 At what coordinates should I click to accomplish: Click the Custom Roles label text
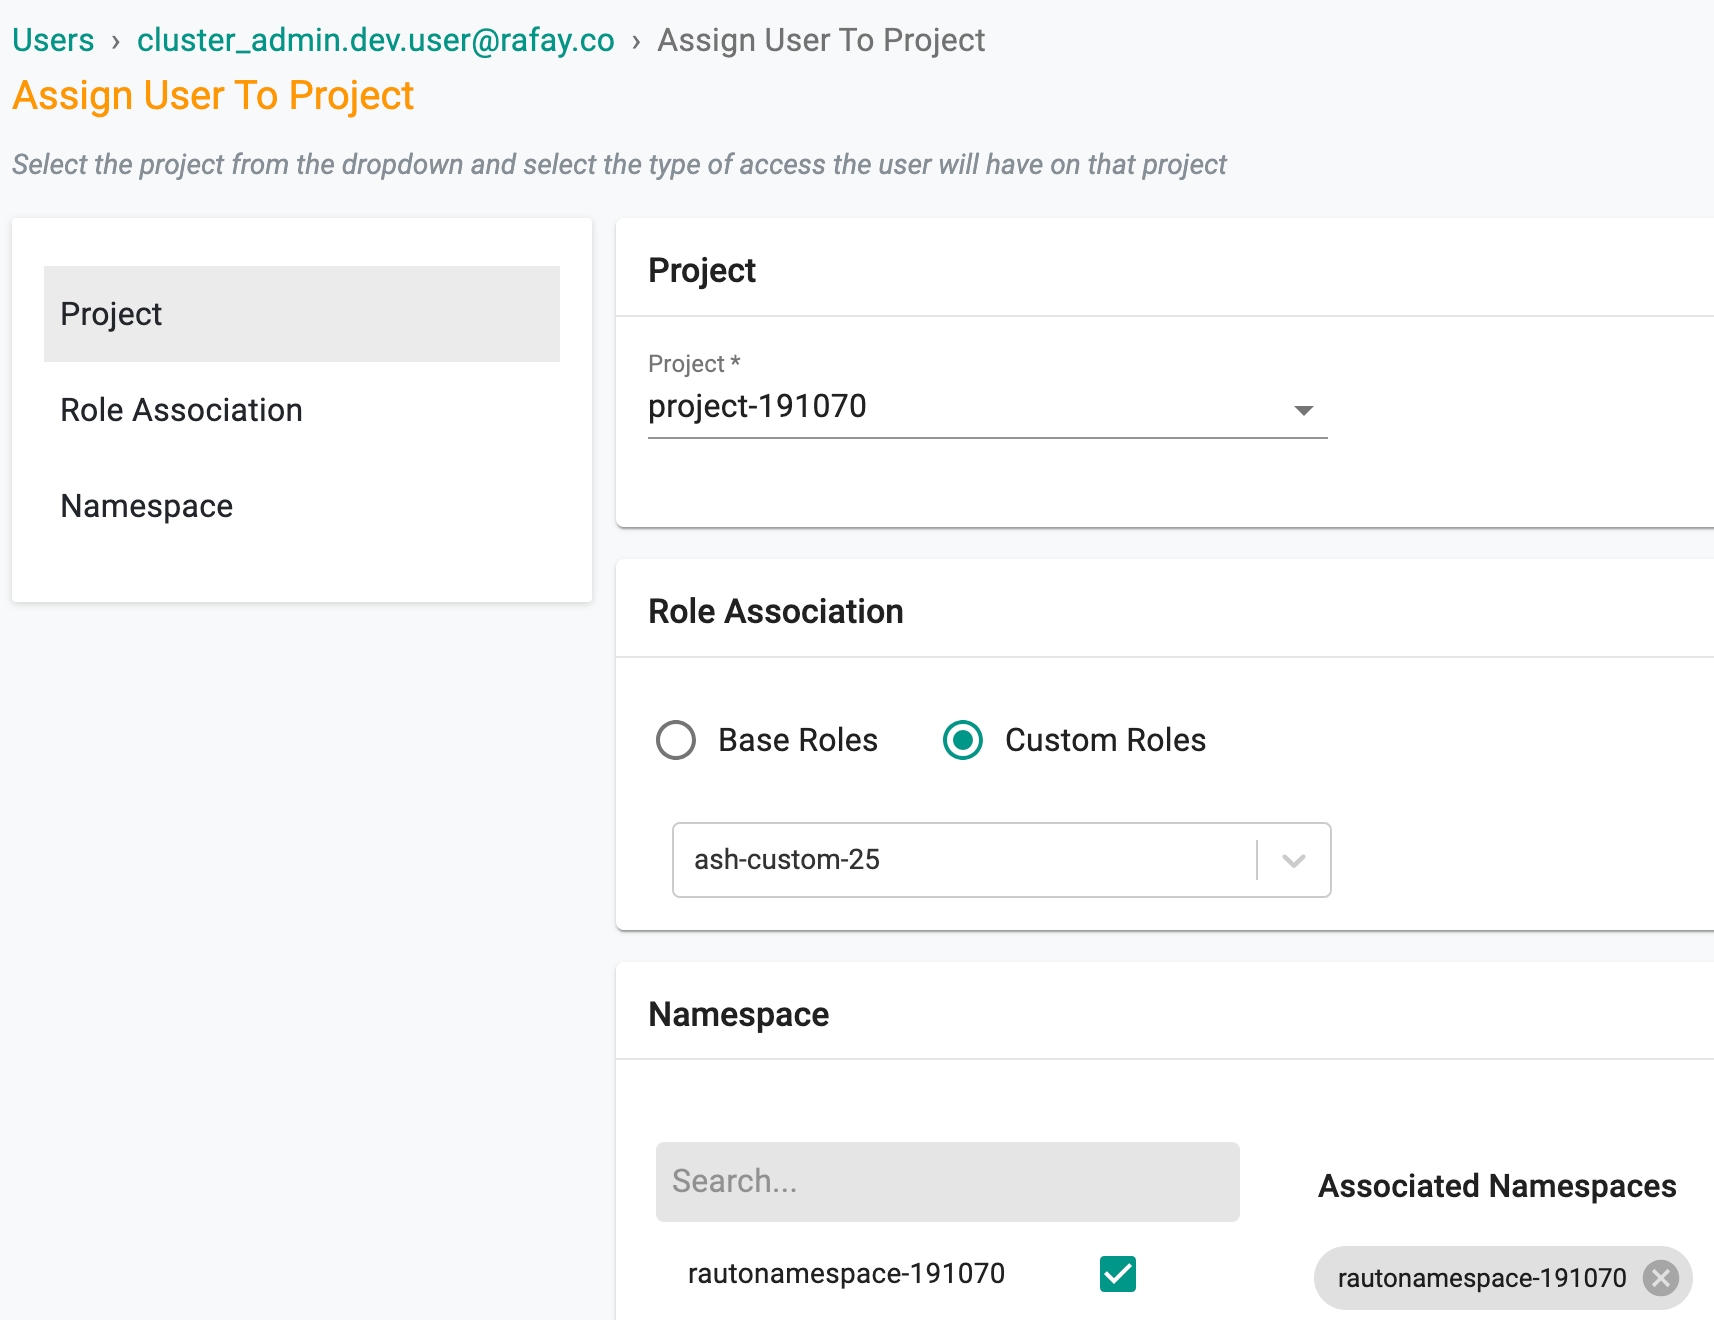(x=1105, y=740)
